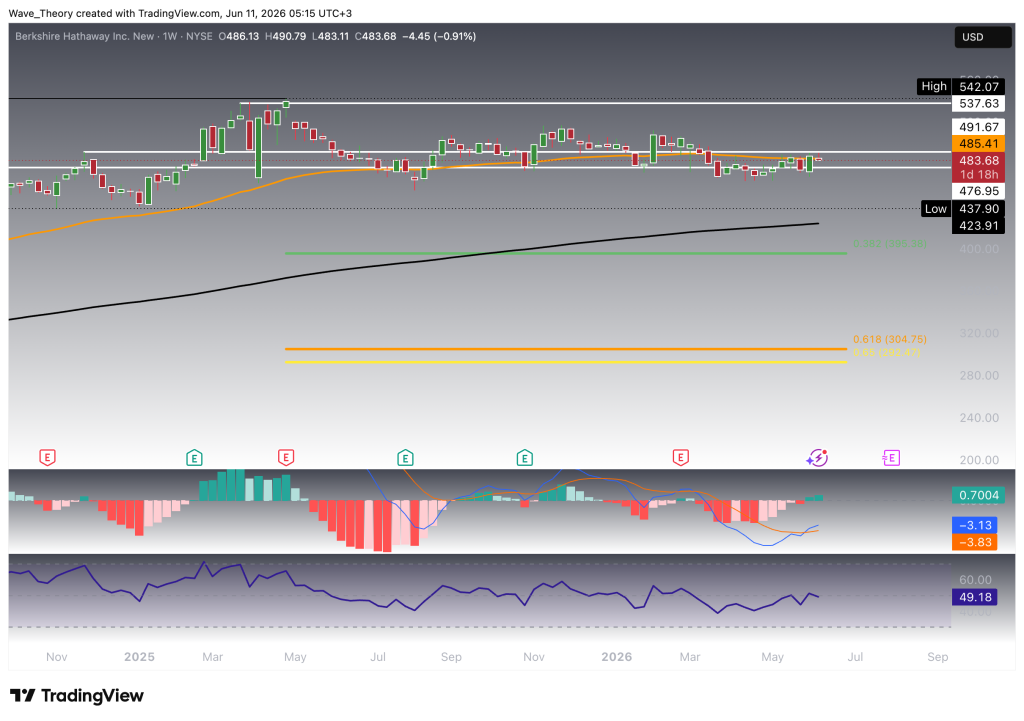Click the 2026 label on the time axis
1024x721 pixels.
click(x=616, y=657)
